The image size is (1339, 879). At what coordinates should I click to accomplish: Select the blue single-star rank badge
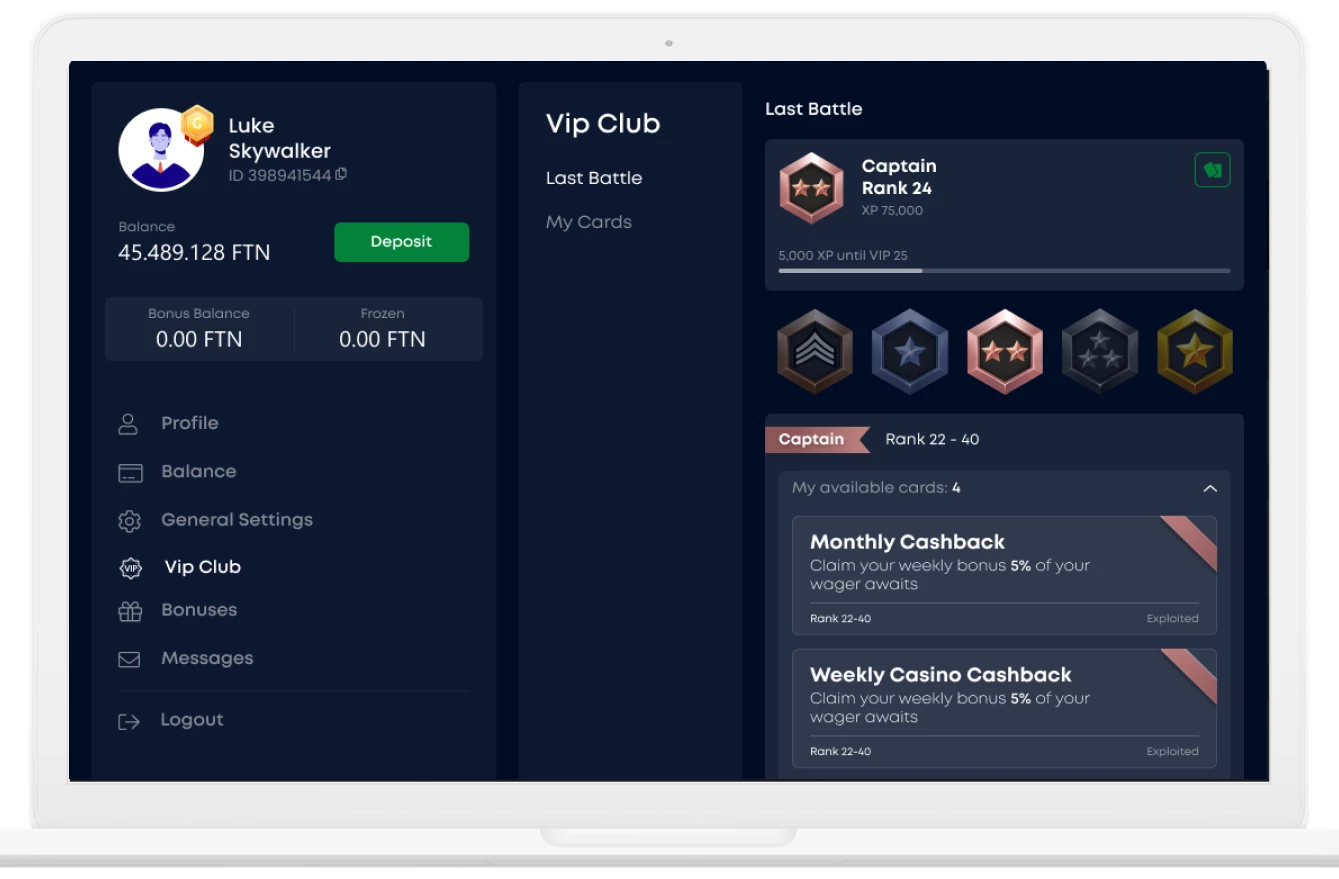coord(909,352)
